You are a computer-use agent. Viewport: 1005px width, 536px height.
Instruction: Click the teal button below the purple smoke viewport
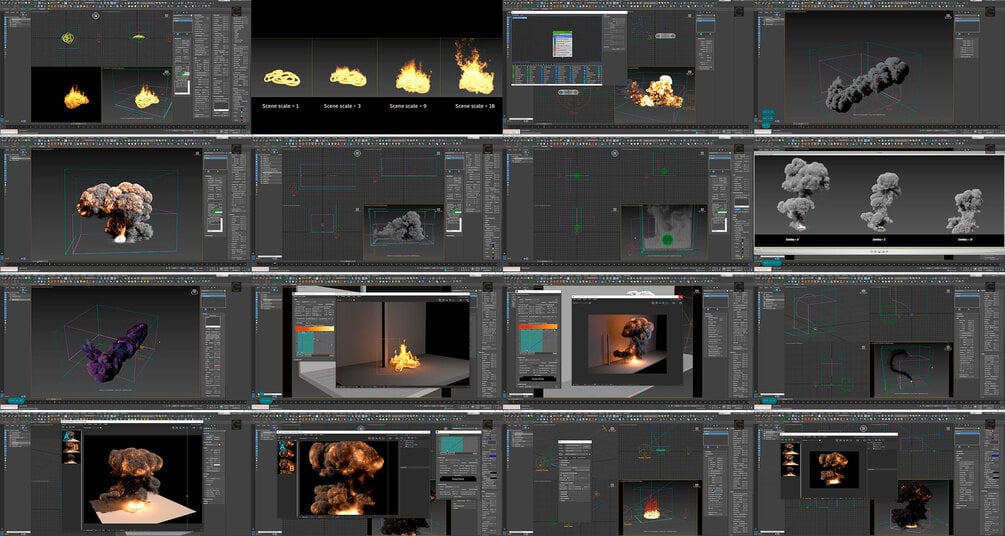tap(16, 400)
